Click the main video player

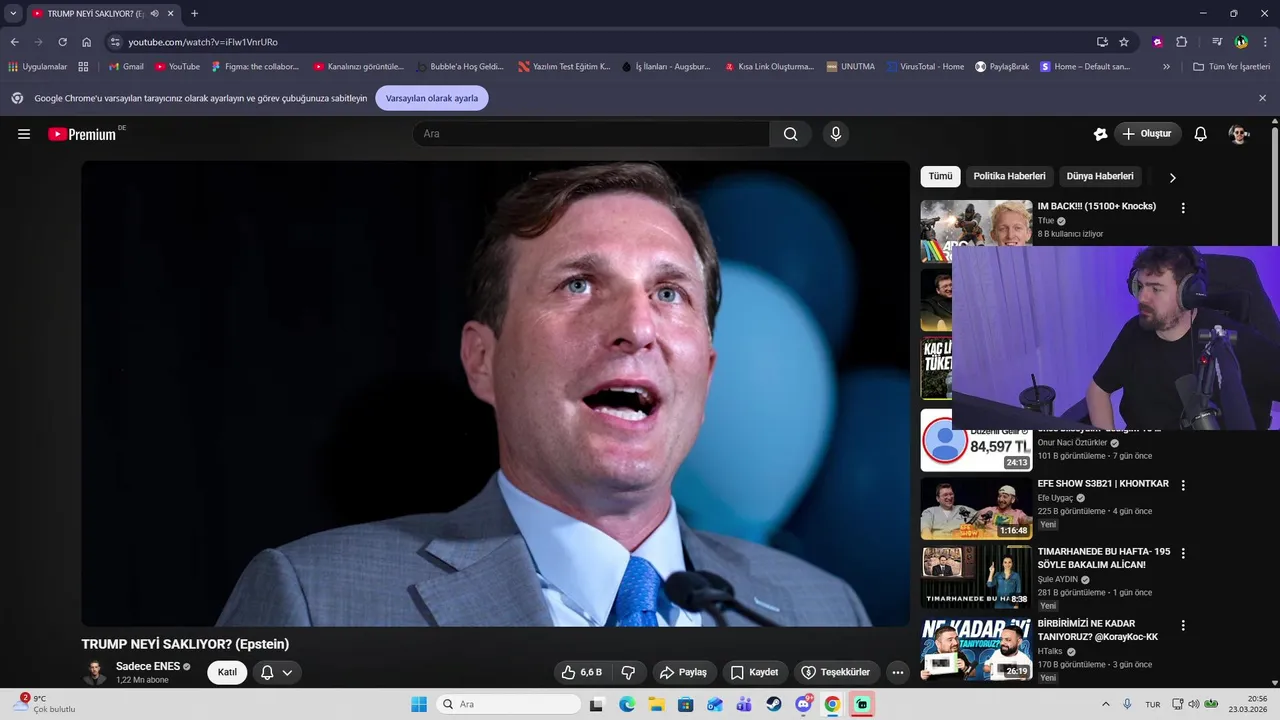coord(496,393)
